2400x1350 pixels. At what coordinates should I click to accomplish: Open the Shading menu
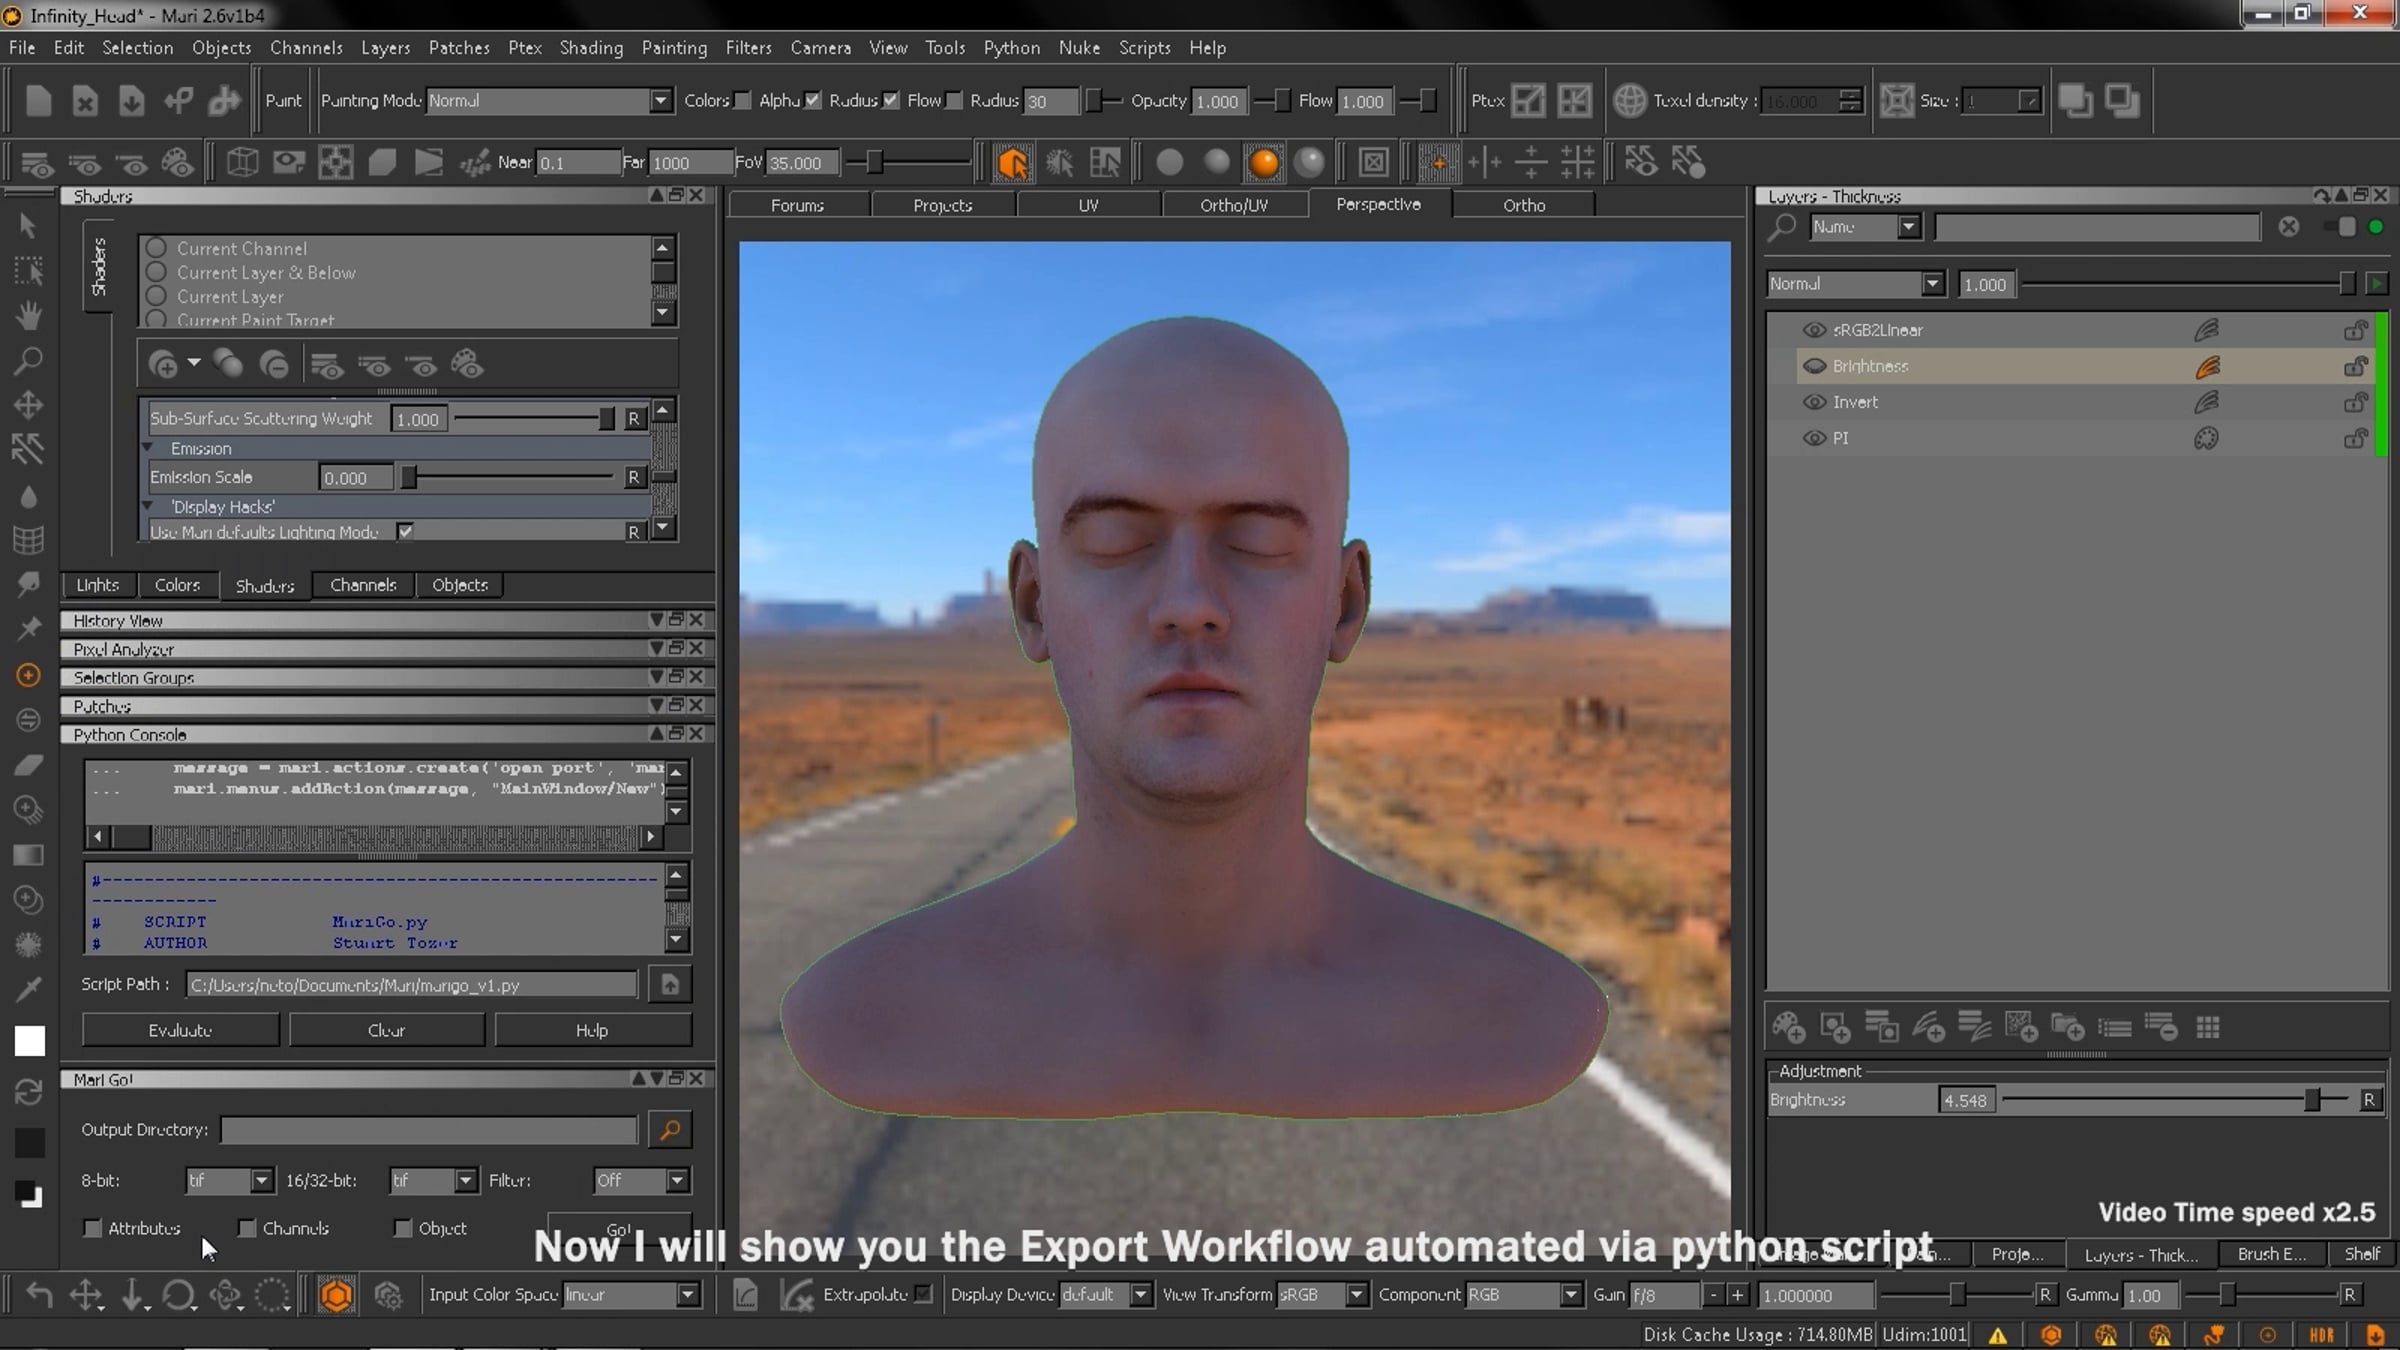(591, 48)
